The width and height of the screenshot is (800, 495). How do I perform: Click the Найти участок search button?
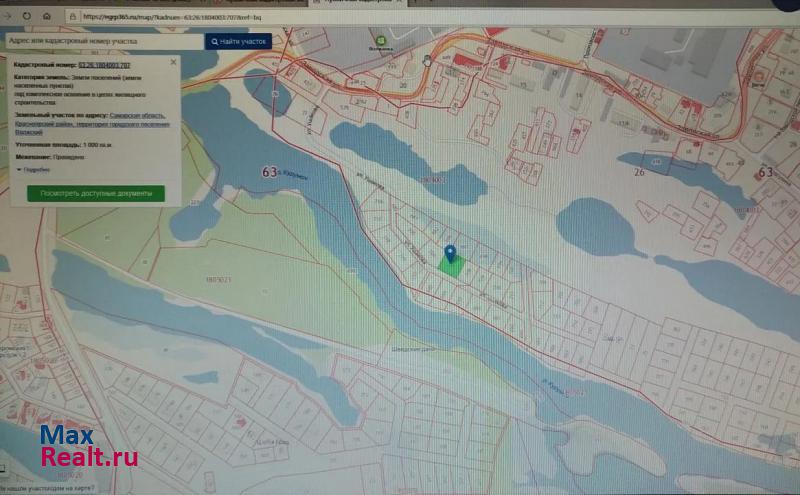coord(238,41)
